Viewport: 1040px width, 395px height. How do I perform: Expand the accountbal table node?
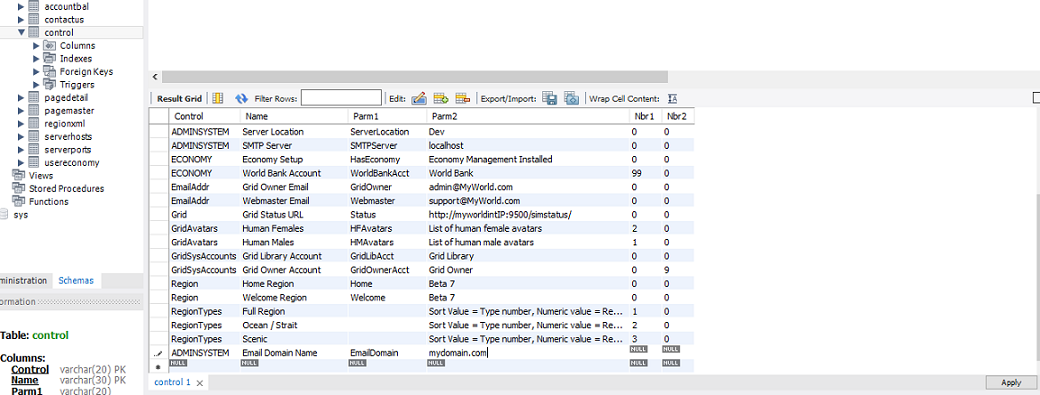pyautogui.click(x=21, y=7)
